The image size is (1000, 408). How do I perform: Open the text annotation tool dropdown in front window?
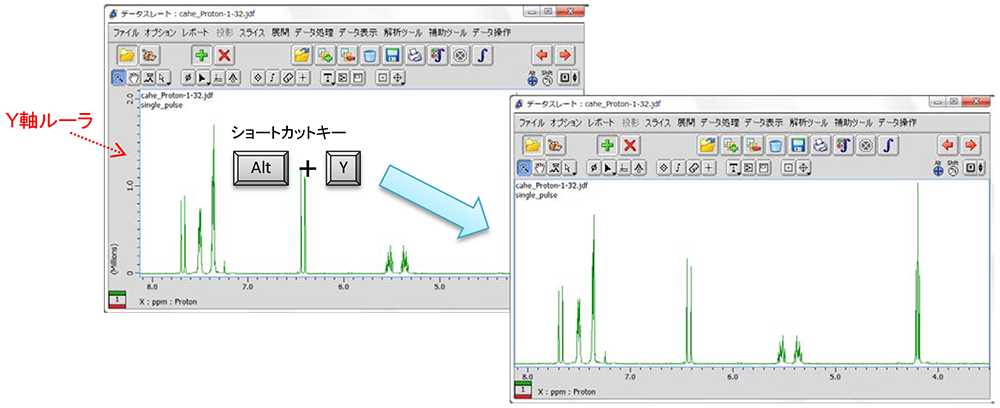point(733,168)
